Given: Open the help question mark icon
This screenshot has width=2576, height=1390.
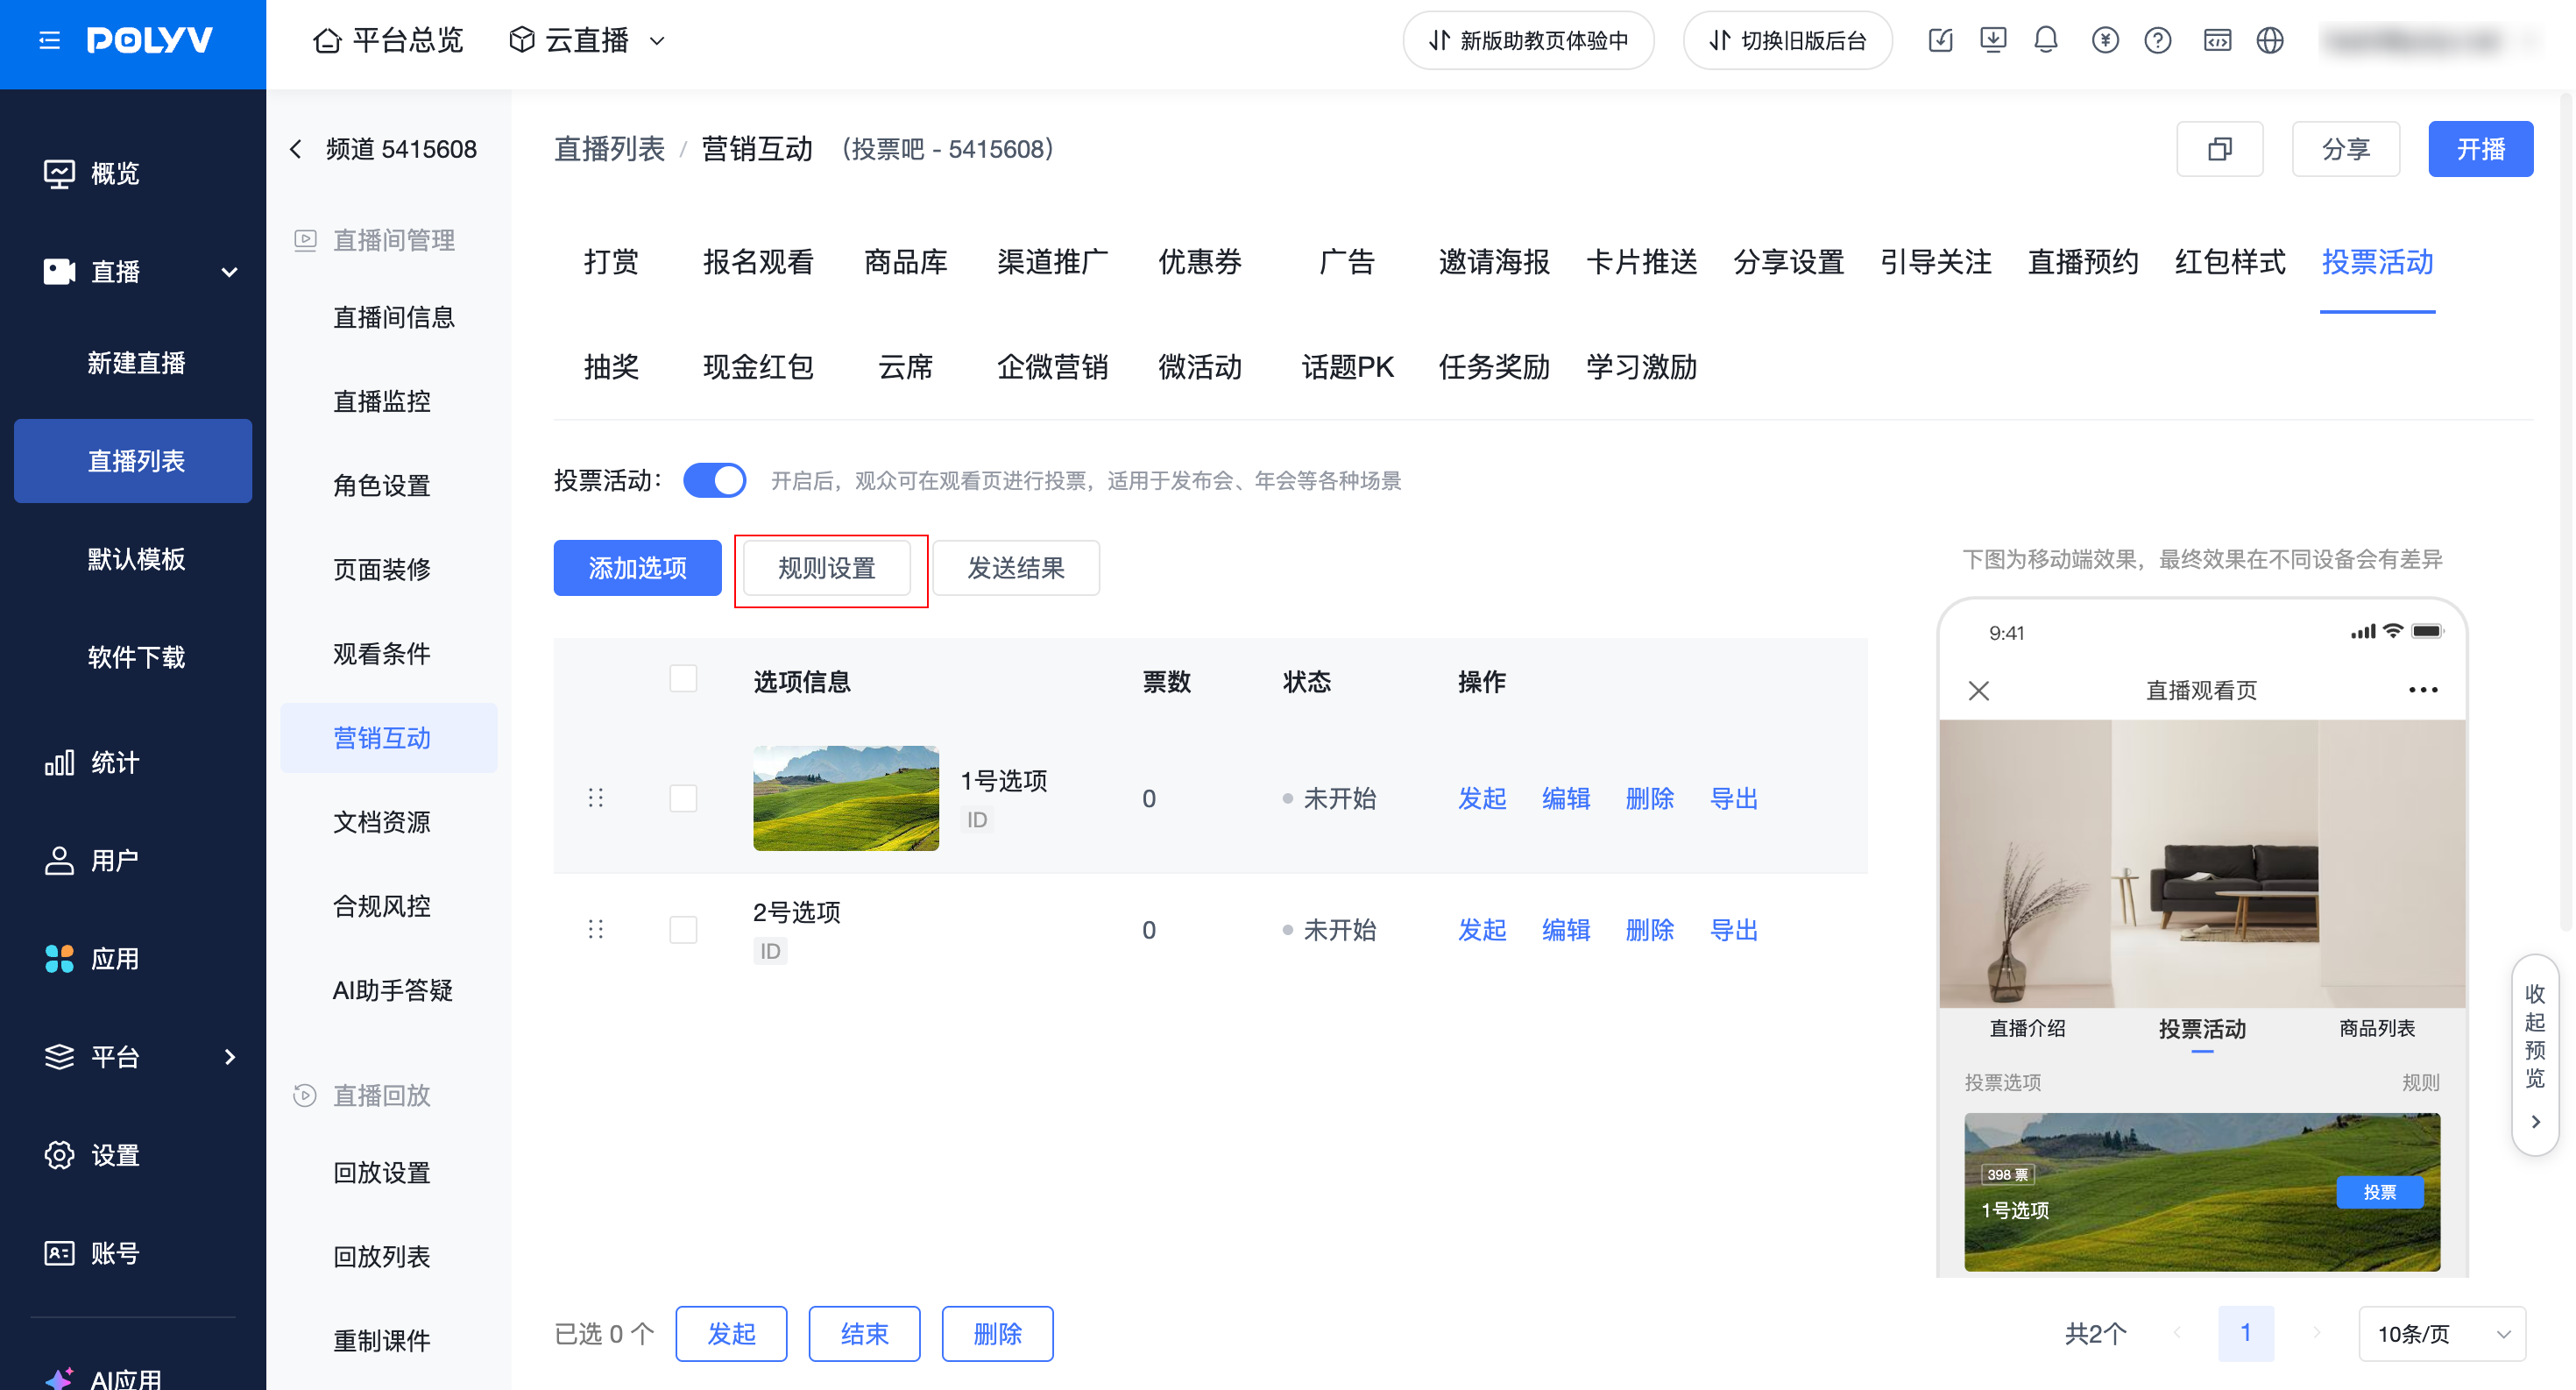Looking at the screenshot, I should pyautogui.click(x=2157, y=40).
